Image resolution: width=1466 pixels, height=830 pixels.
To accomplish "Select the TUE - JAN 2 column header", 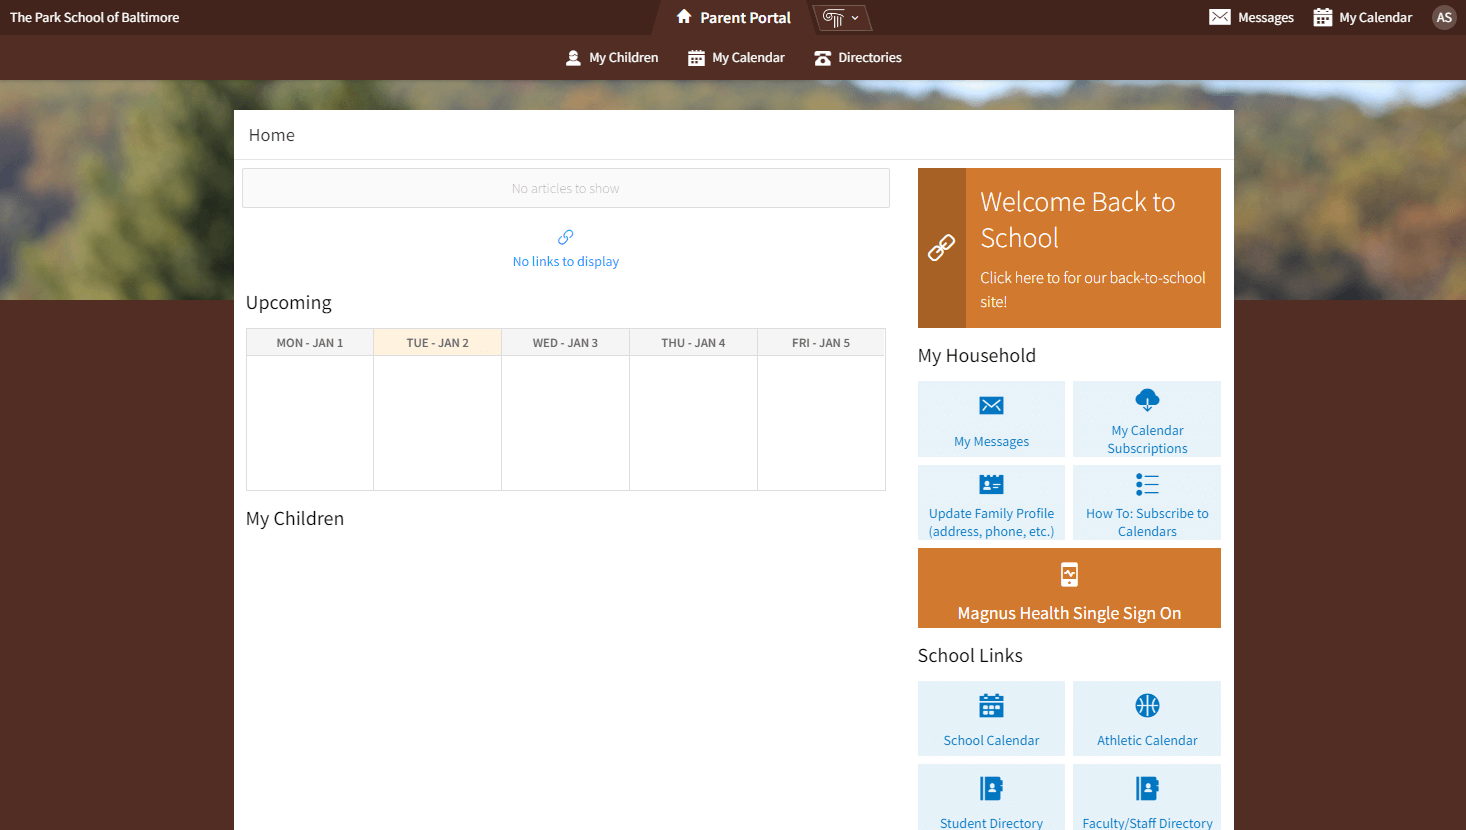I will (x=437, y=343).
